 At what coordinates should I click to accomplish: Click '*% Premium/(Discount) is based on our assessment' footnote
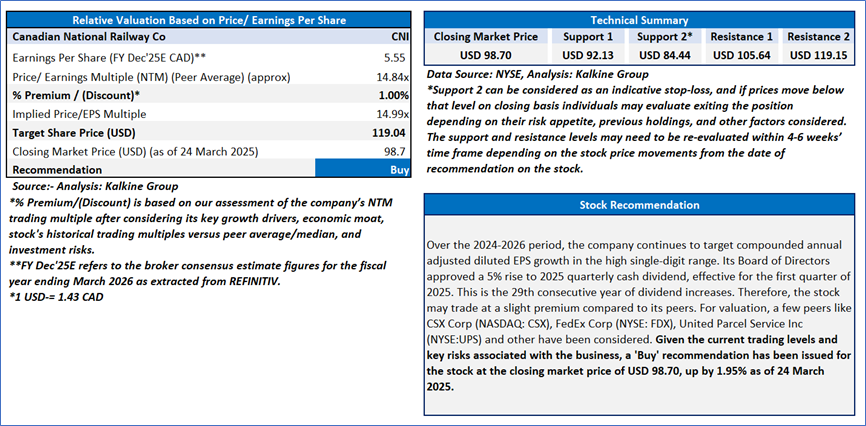click(x=200, y=226)
